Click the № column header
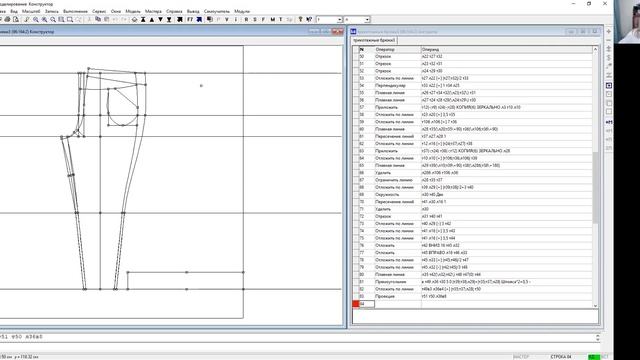 click(x=367, y=49)
